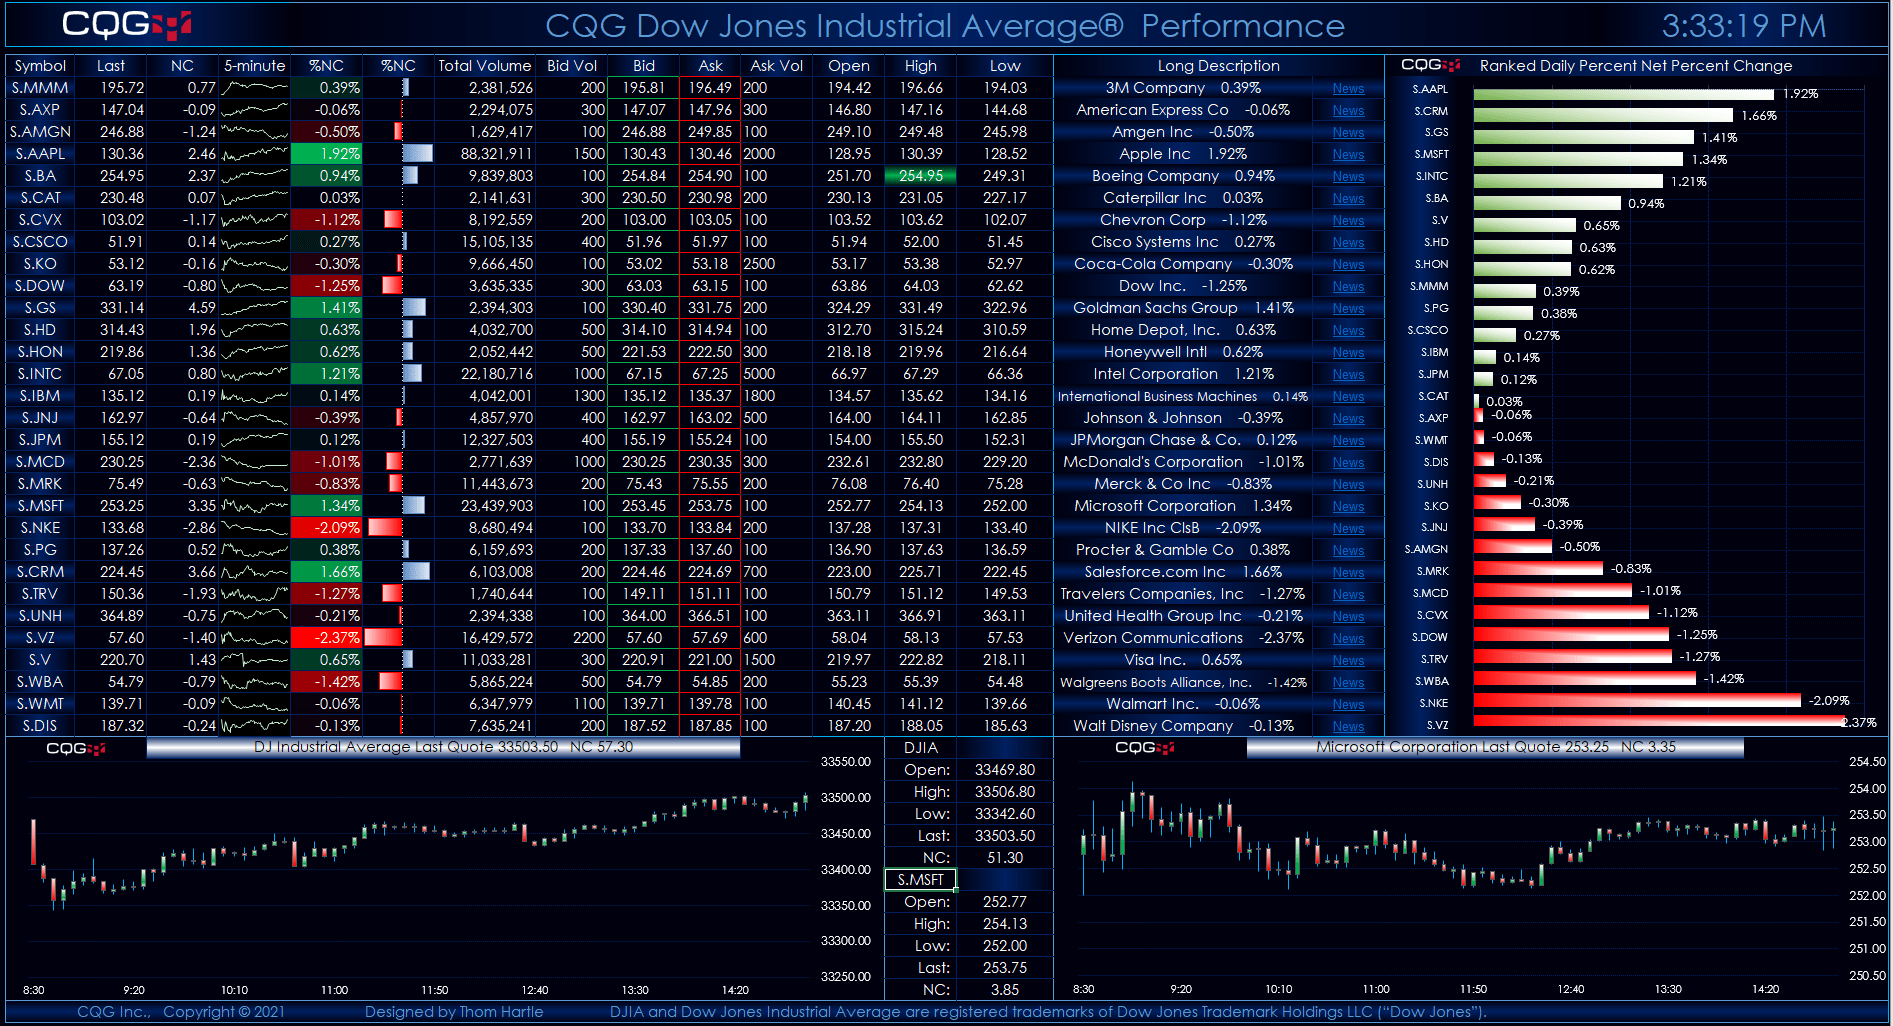The height and width of the screenshot is (1026, 1893).
Task: Click the S.AAPL bar in the ranked chart
Action: click(1620, 93)
